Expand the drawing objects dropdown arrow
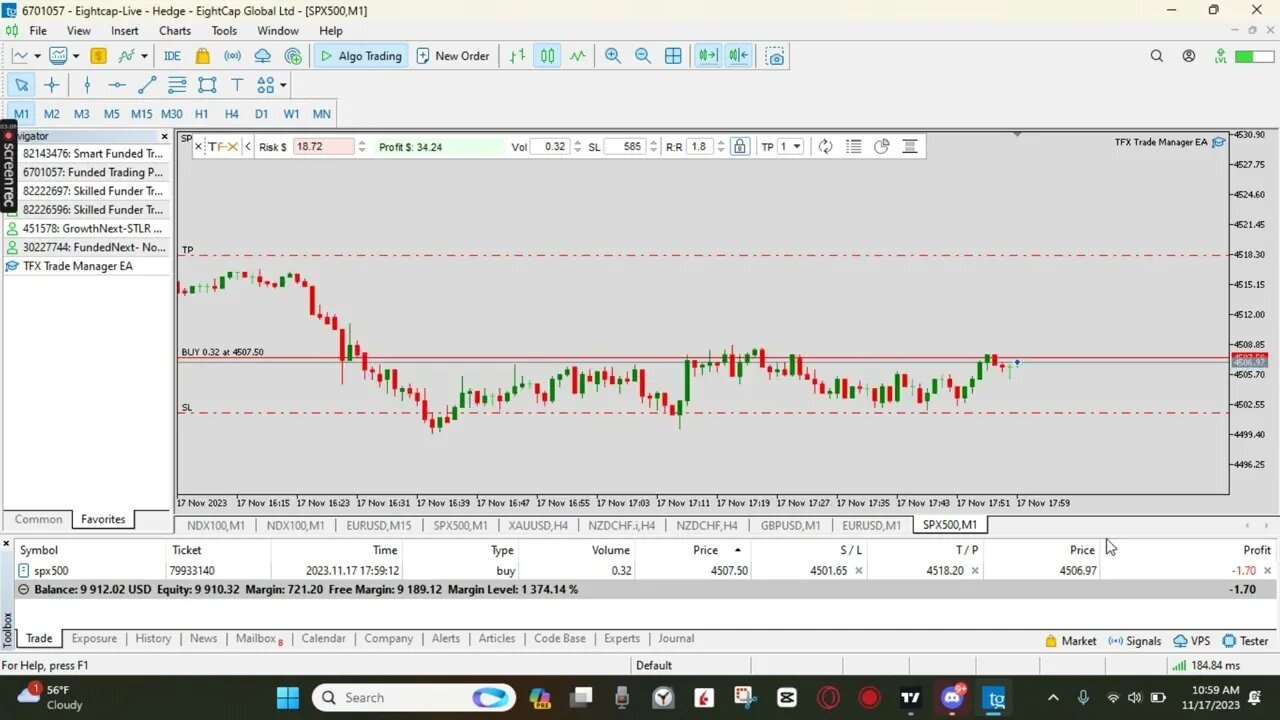Screen dimensions: 1280x720 pos(283,85)
